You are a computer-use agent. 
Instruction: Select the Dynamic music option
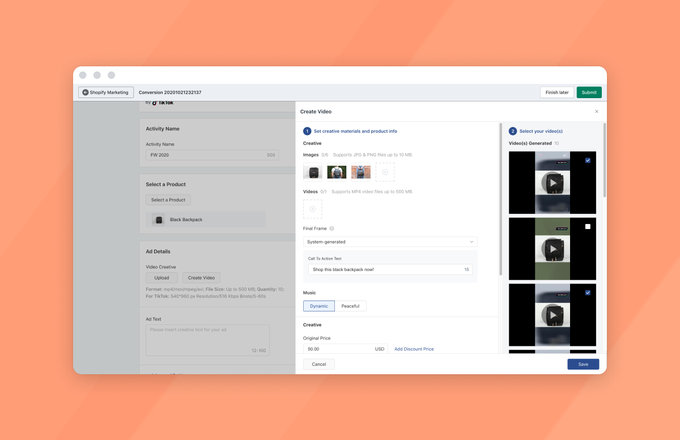click(x=319, y=306)
